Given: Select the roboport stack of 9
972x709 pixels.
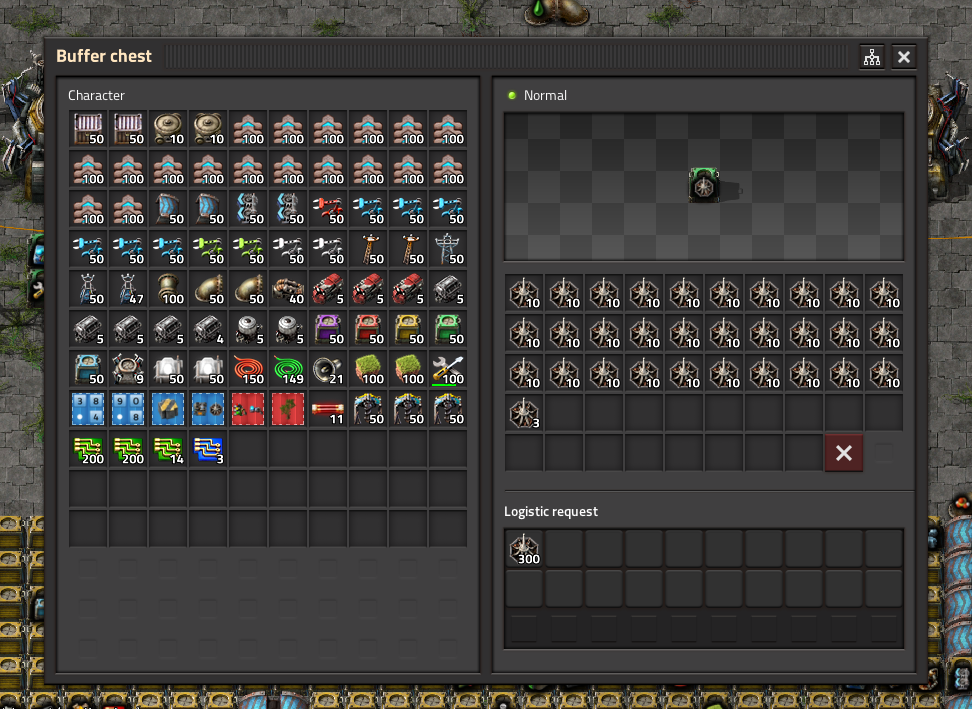Looking at the screenshot, I should (x=128, y=369).
